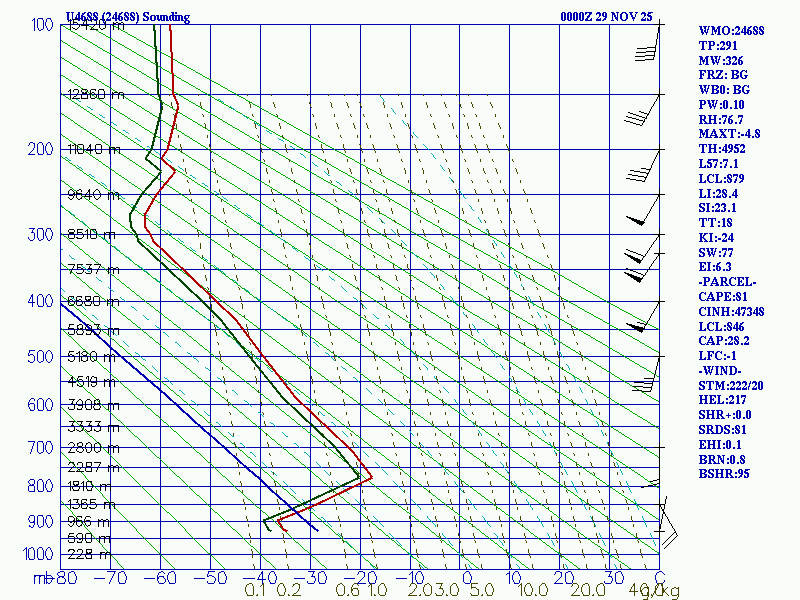Select the 'EHI:0.1' value
800x600 pixels.
click(720, 445)
